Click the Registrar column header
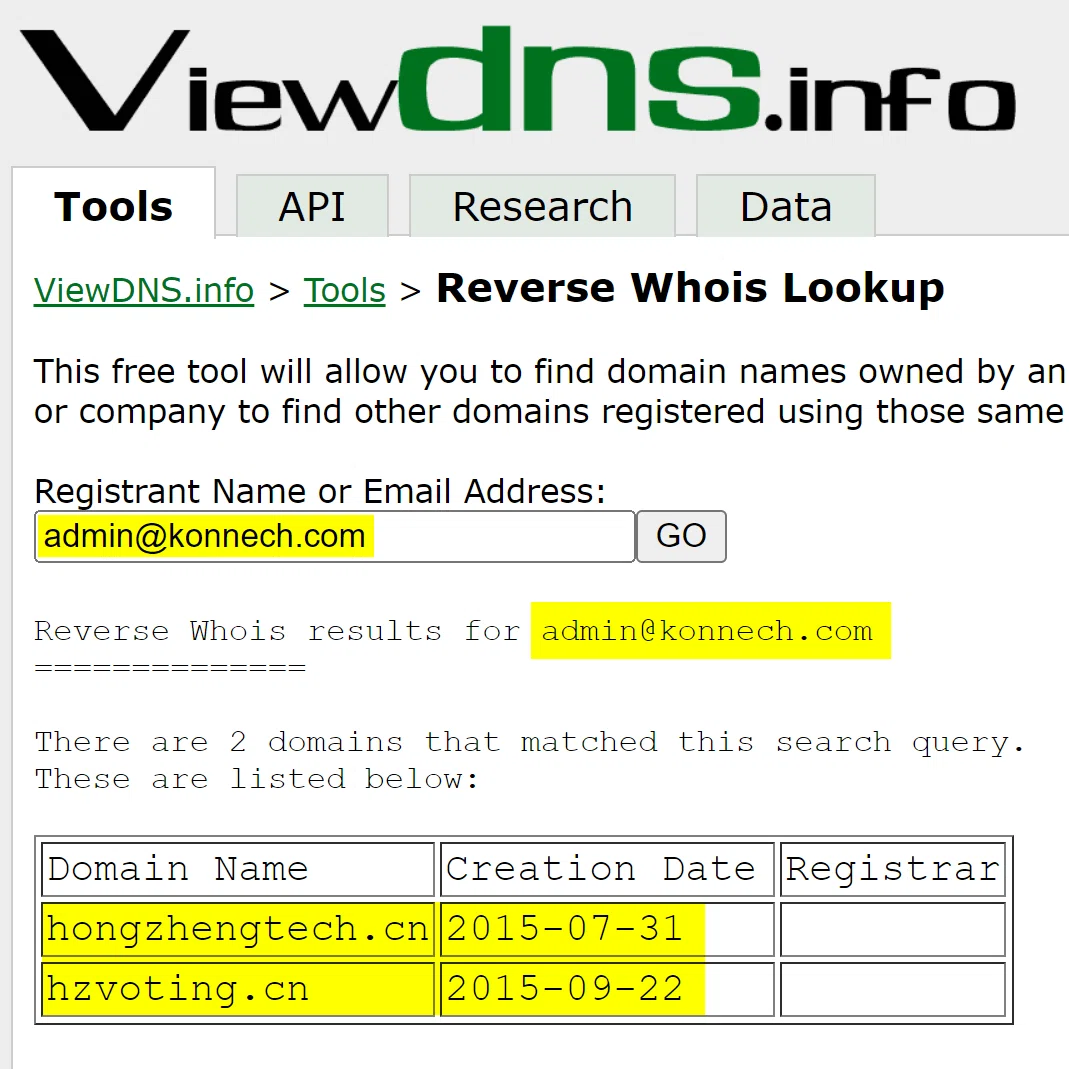 [892, 869]
